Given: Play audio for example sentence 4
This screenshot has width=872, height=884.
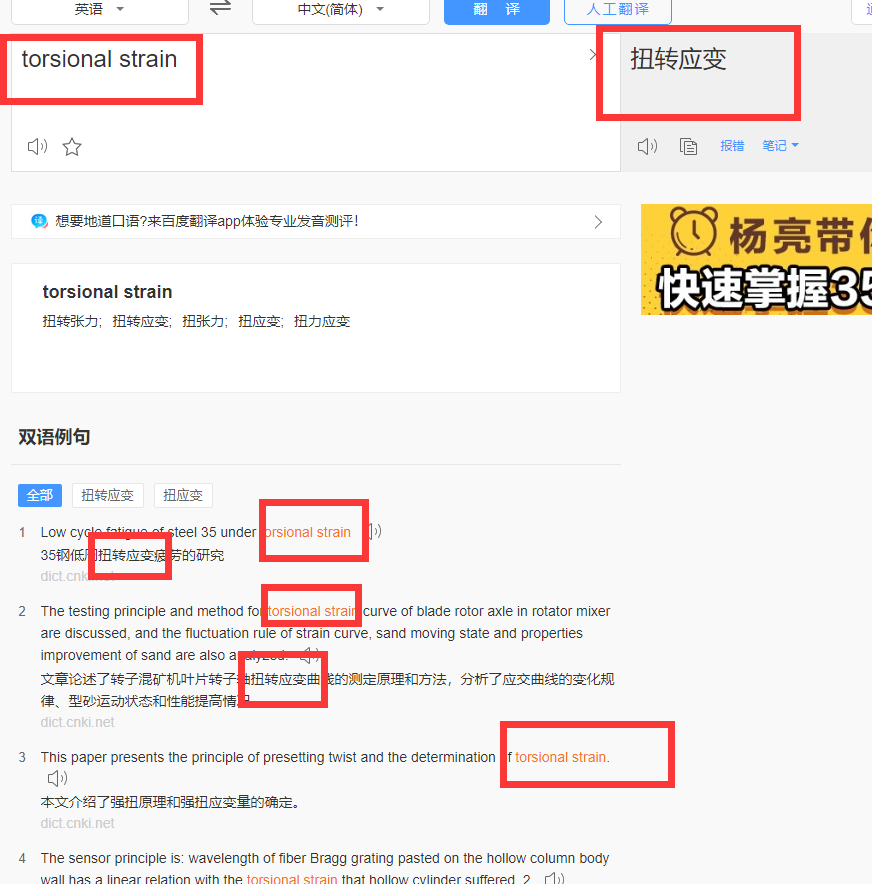Looking at the screenshot, I should tap(555, 878).
